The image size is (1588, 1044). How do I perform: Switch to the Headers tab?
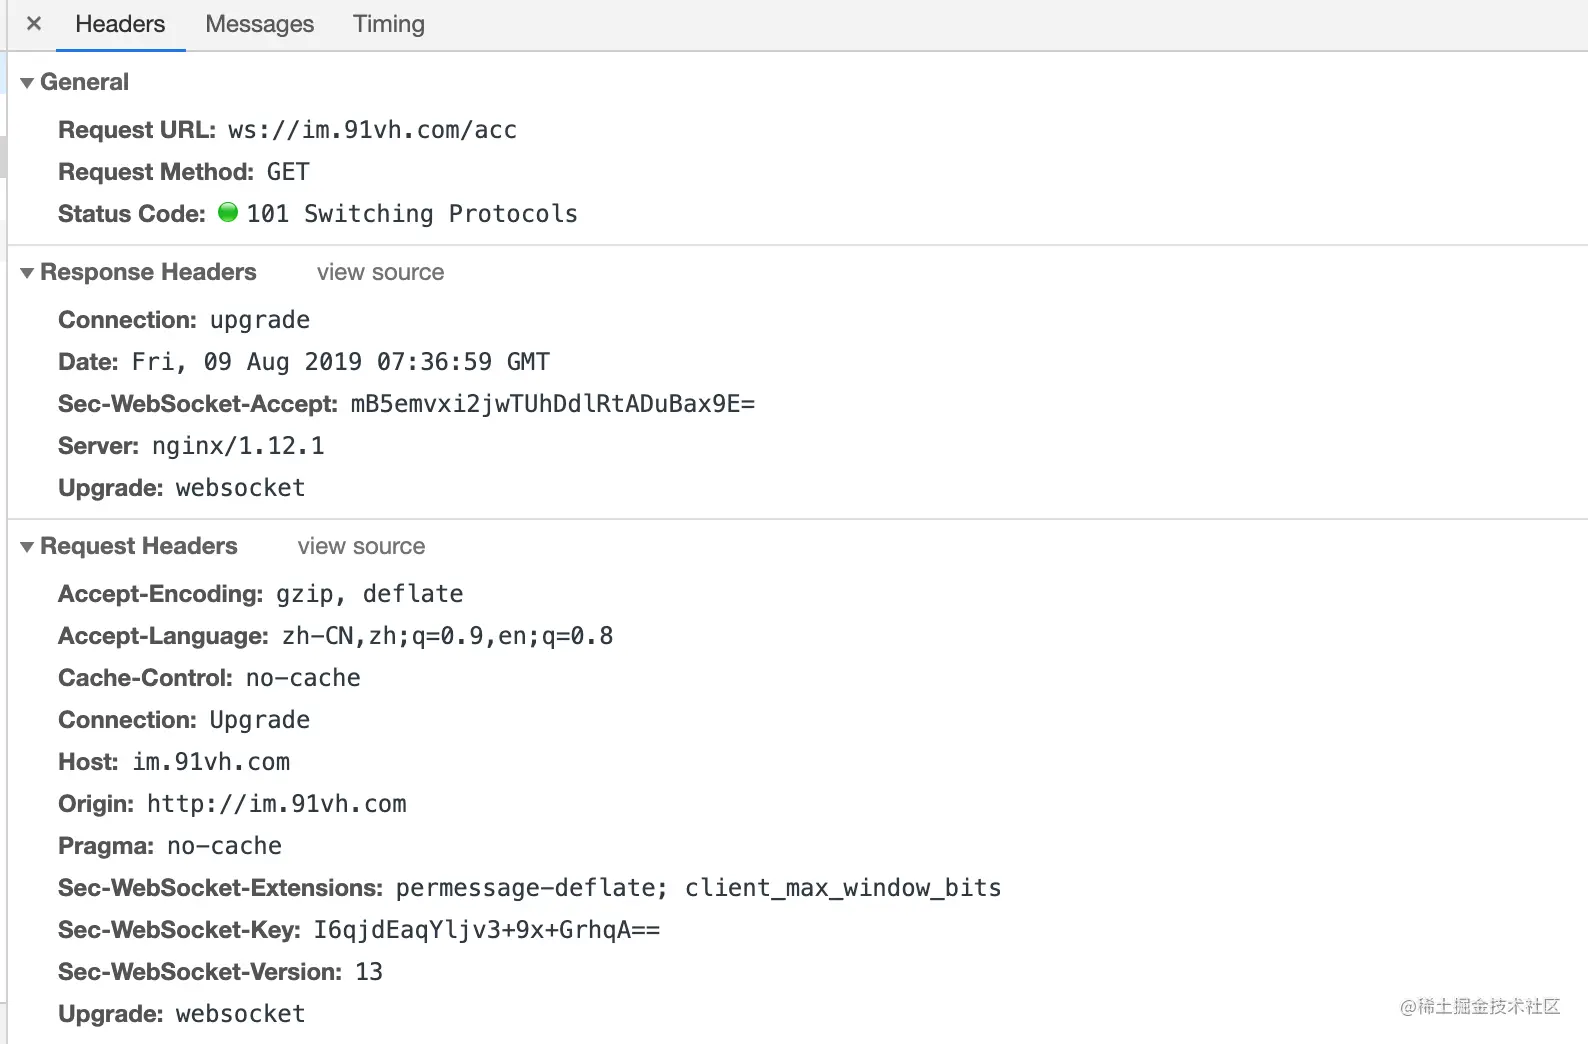[120, 24]
